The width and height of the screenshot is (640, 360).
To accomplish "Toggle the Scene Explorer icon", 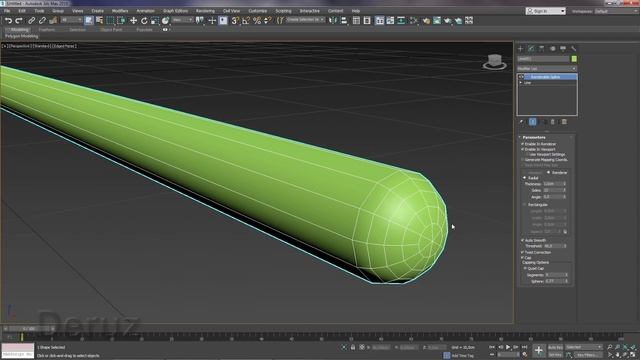I will point(356,20).
